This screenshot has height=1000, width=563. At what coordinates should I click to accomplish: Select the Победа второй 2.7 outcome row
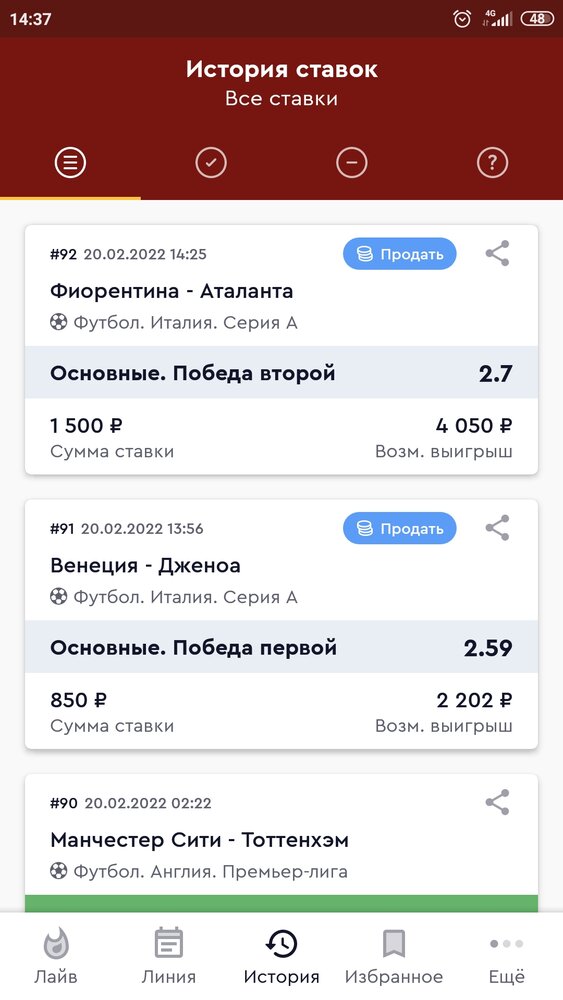click(281, 373)
